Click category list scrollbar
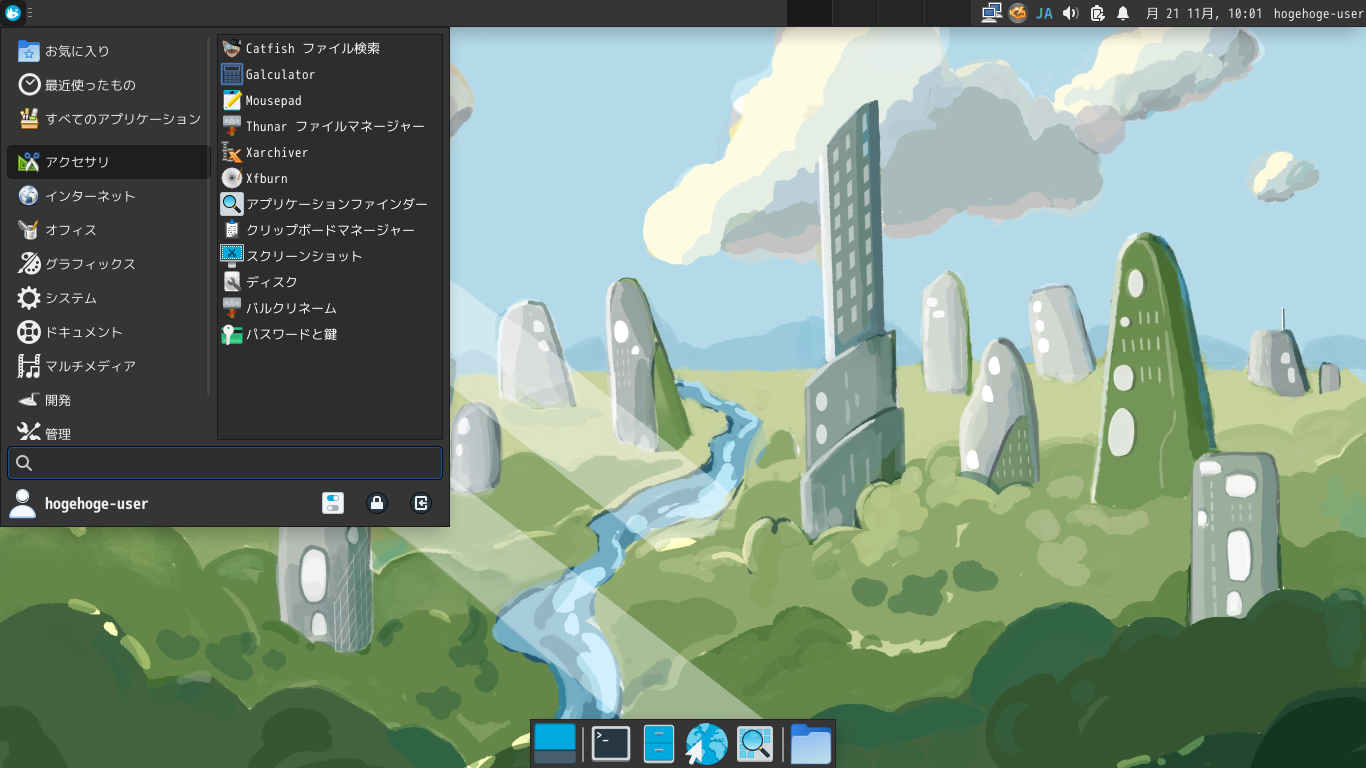The height and width of the screenshot is (768, 1366). [x=209, y=215]
